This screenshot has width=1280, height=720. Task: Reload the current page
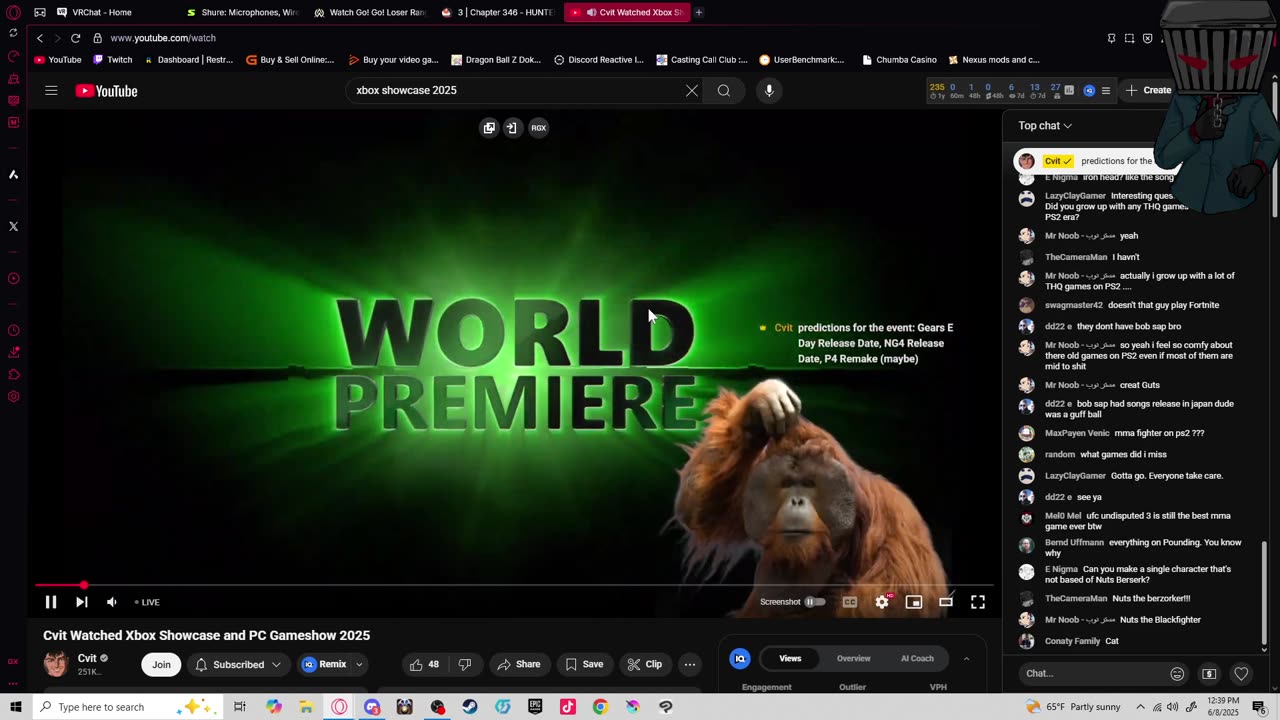75,38
